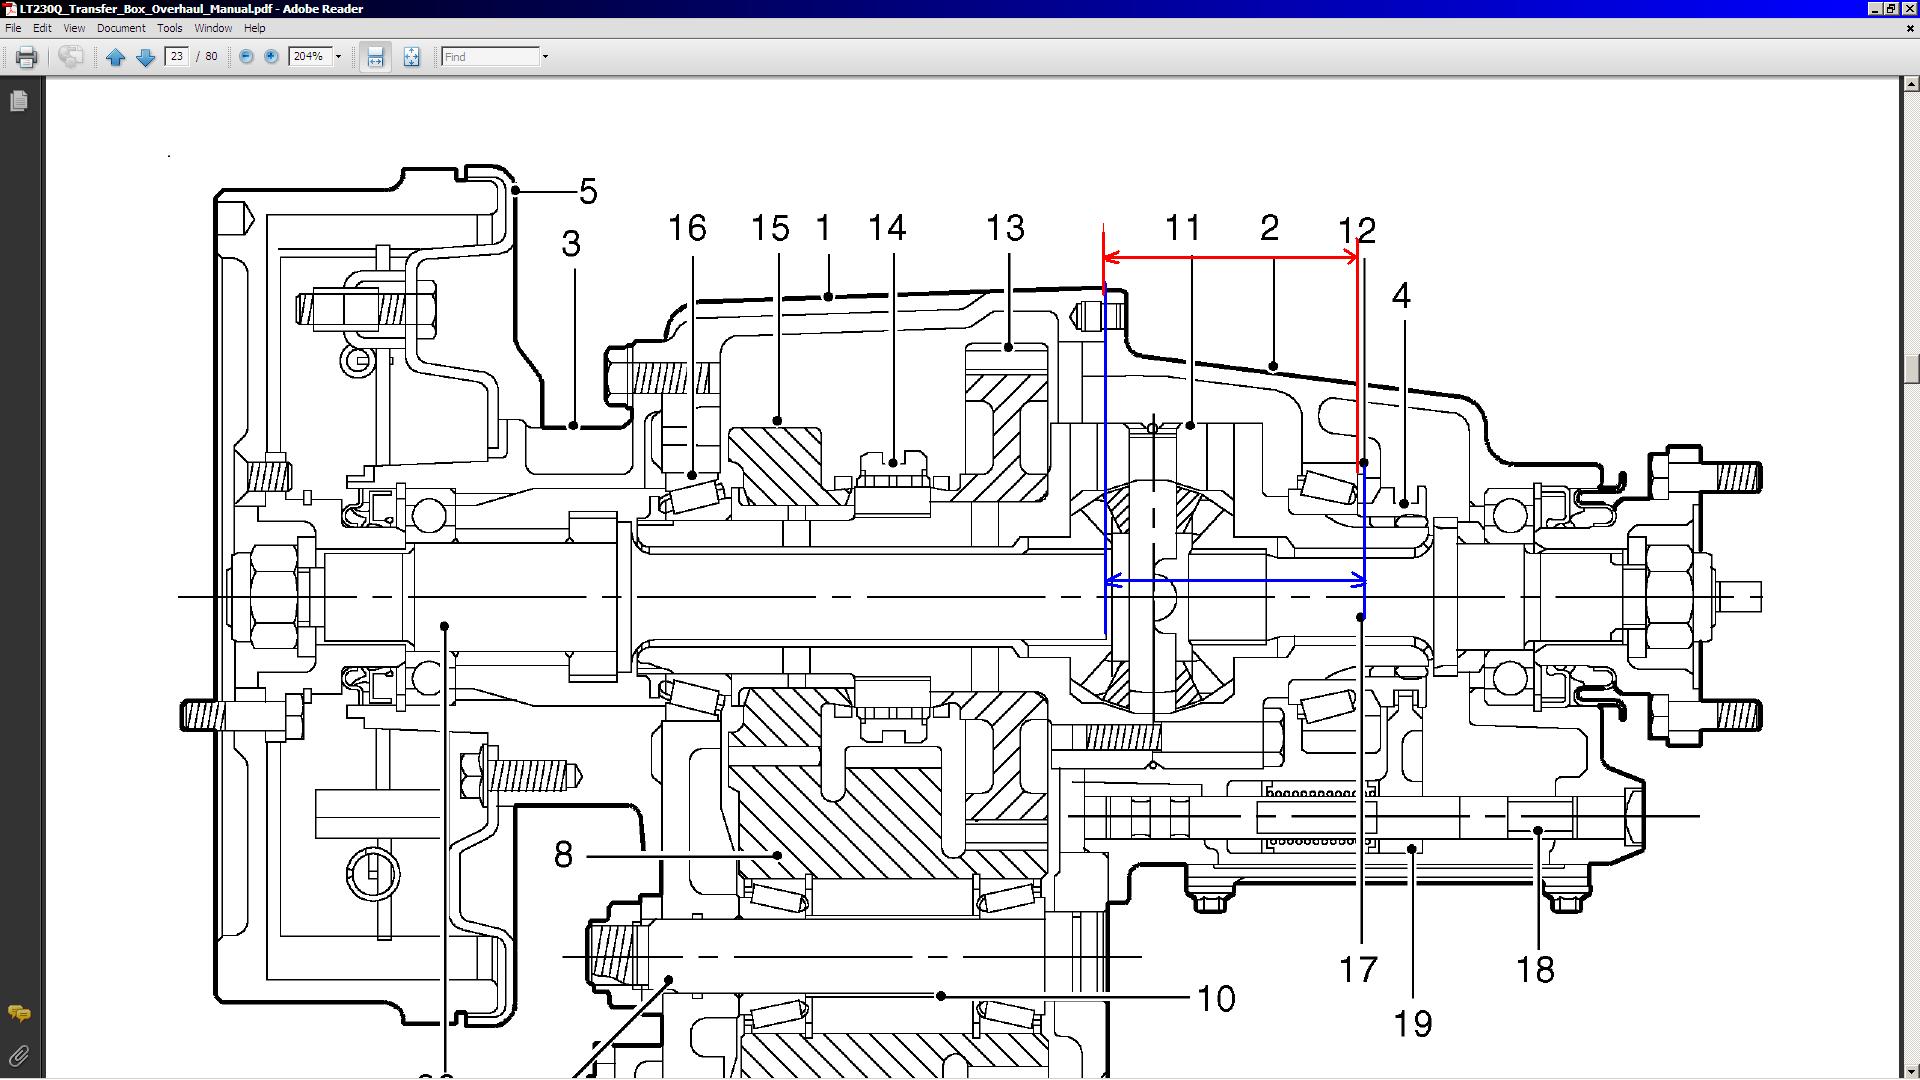Click the Print icon in toolbar

[27, 57]
